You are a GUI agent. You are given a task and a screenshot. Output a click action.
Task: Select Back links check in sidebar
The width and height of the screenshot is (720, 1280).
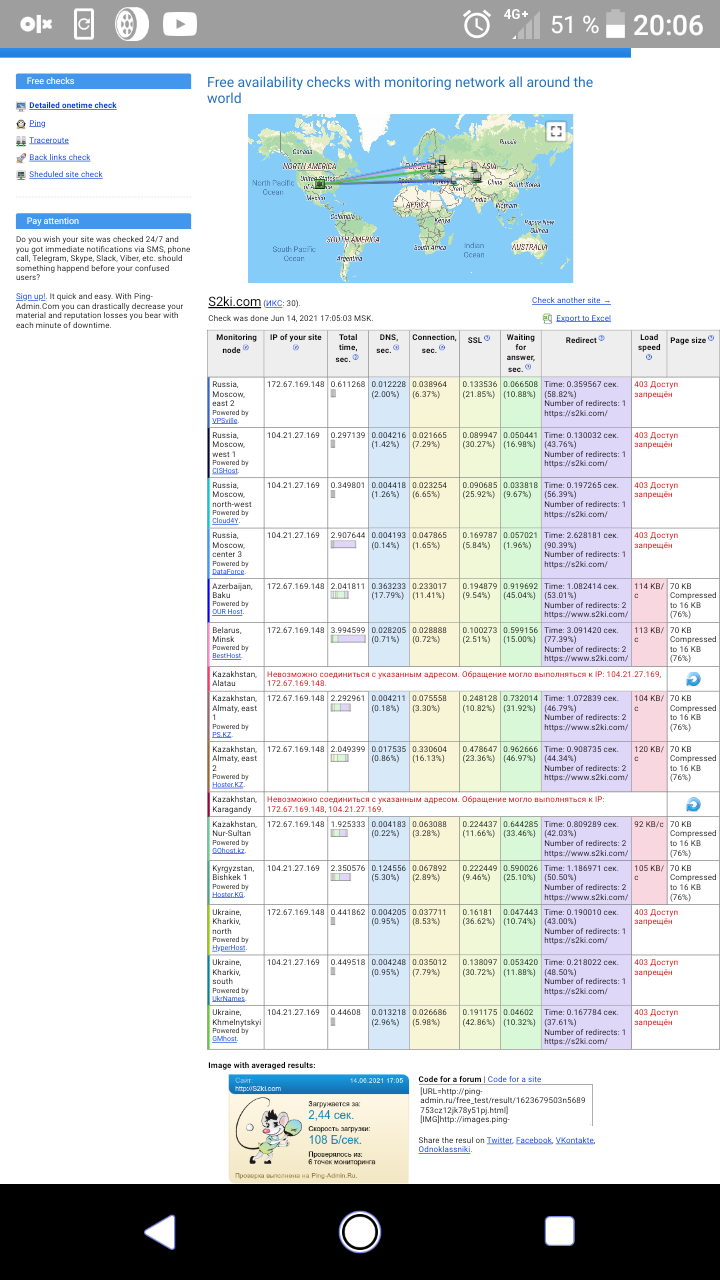coord(59,157)
